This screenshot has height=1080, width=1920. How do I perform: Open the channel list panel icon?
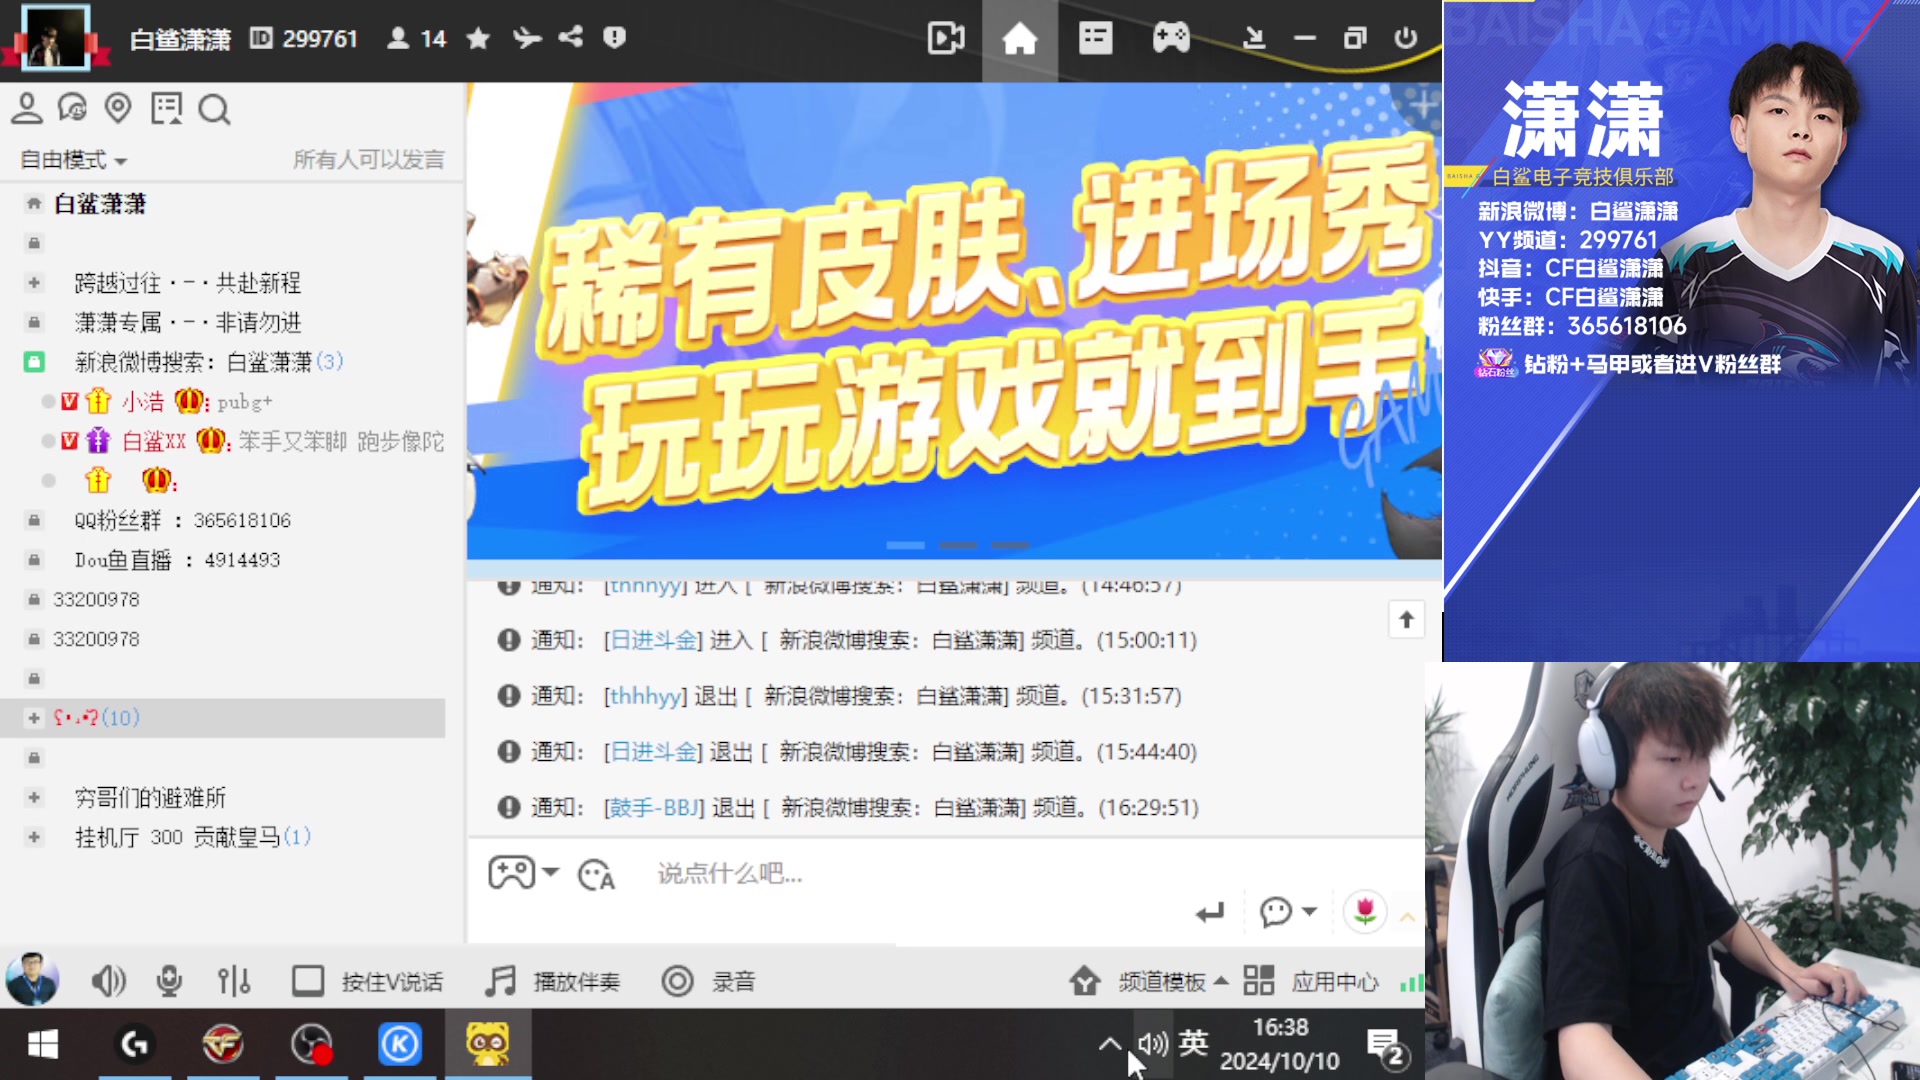tap(1095, 39)
